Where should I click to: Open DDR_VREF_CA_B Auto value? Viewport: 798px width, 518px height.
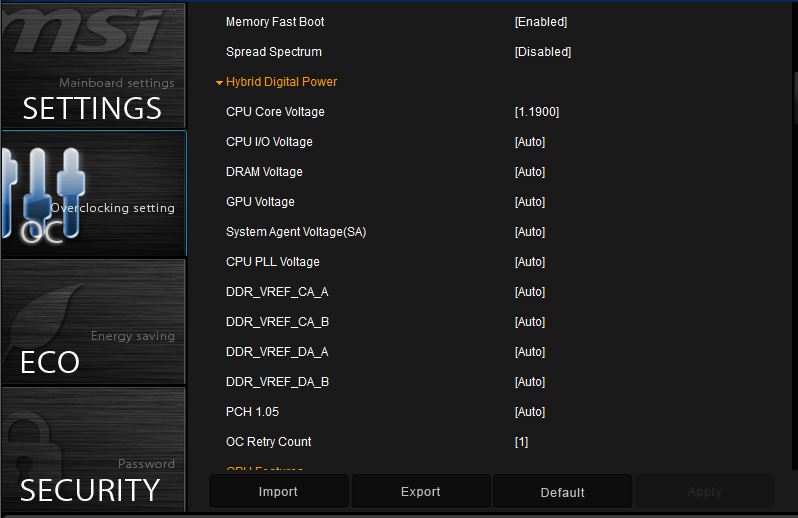(x=530, y=322)
